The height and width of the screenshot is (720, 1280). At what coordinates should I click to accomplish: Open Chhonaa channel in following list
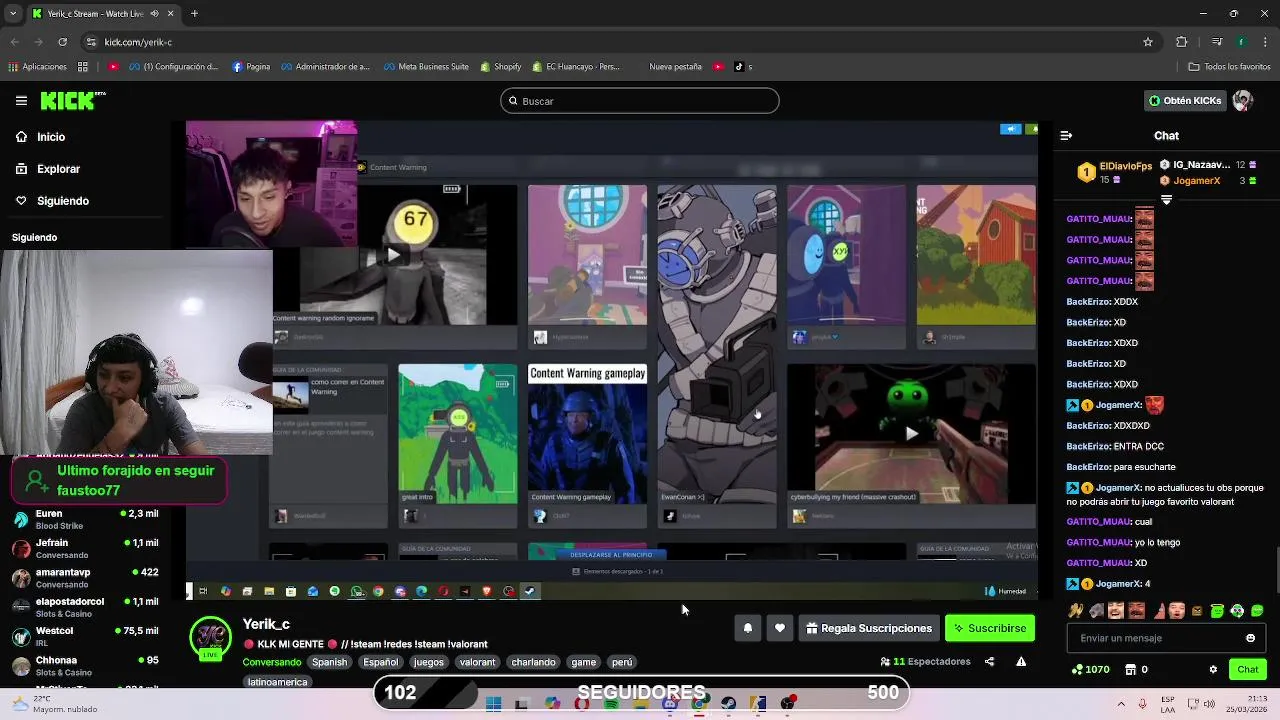[85, 666]
